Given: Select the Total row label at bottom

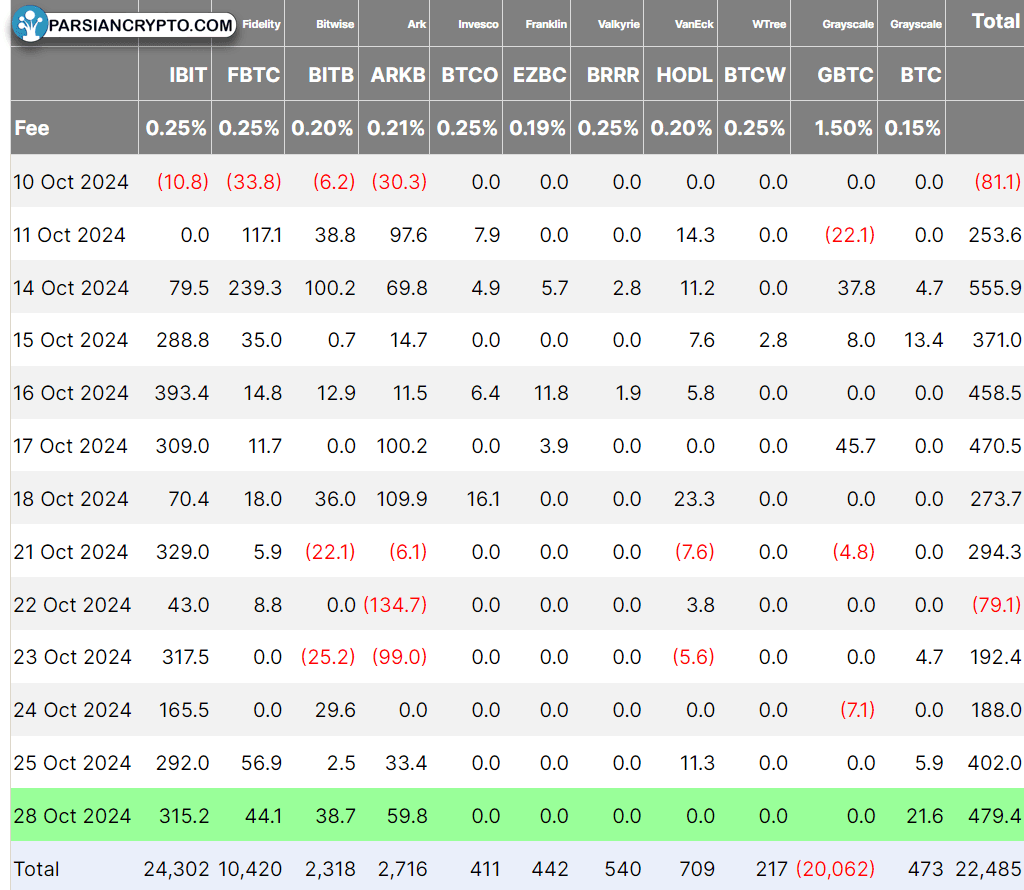Looking at the screenshot, I should [37, 869].
